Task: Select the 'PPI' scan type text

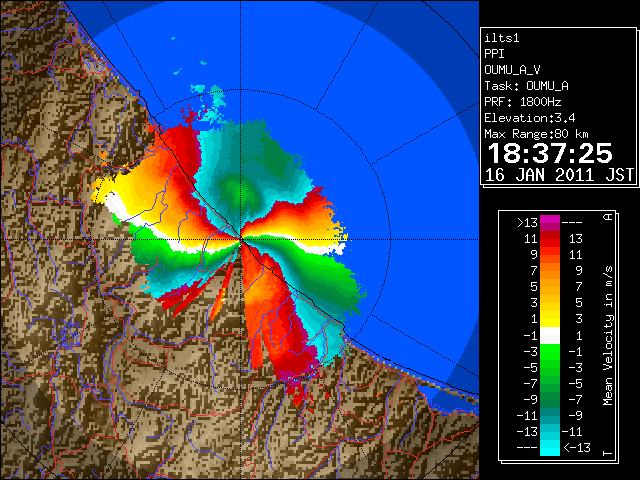Action: click(494, 54)
